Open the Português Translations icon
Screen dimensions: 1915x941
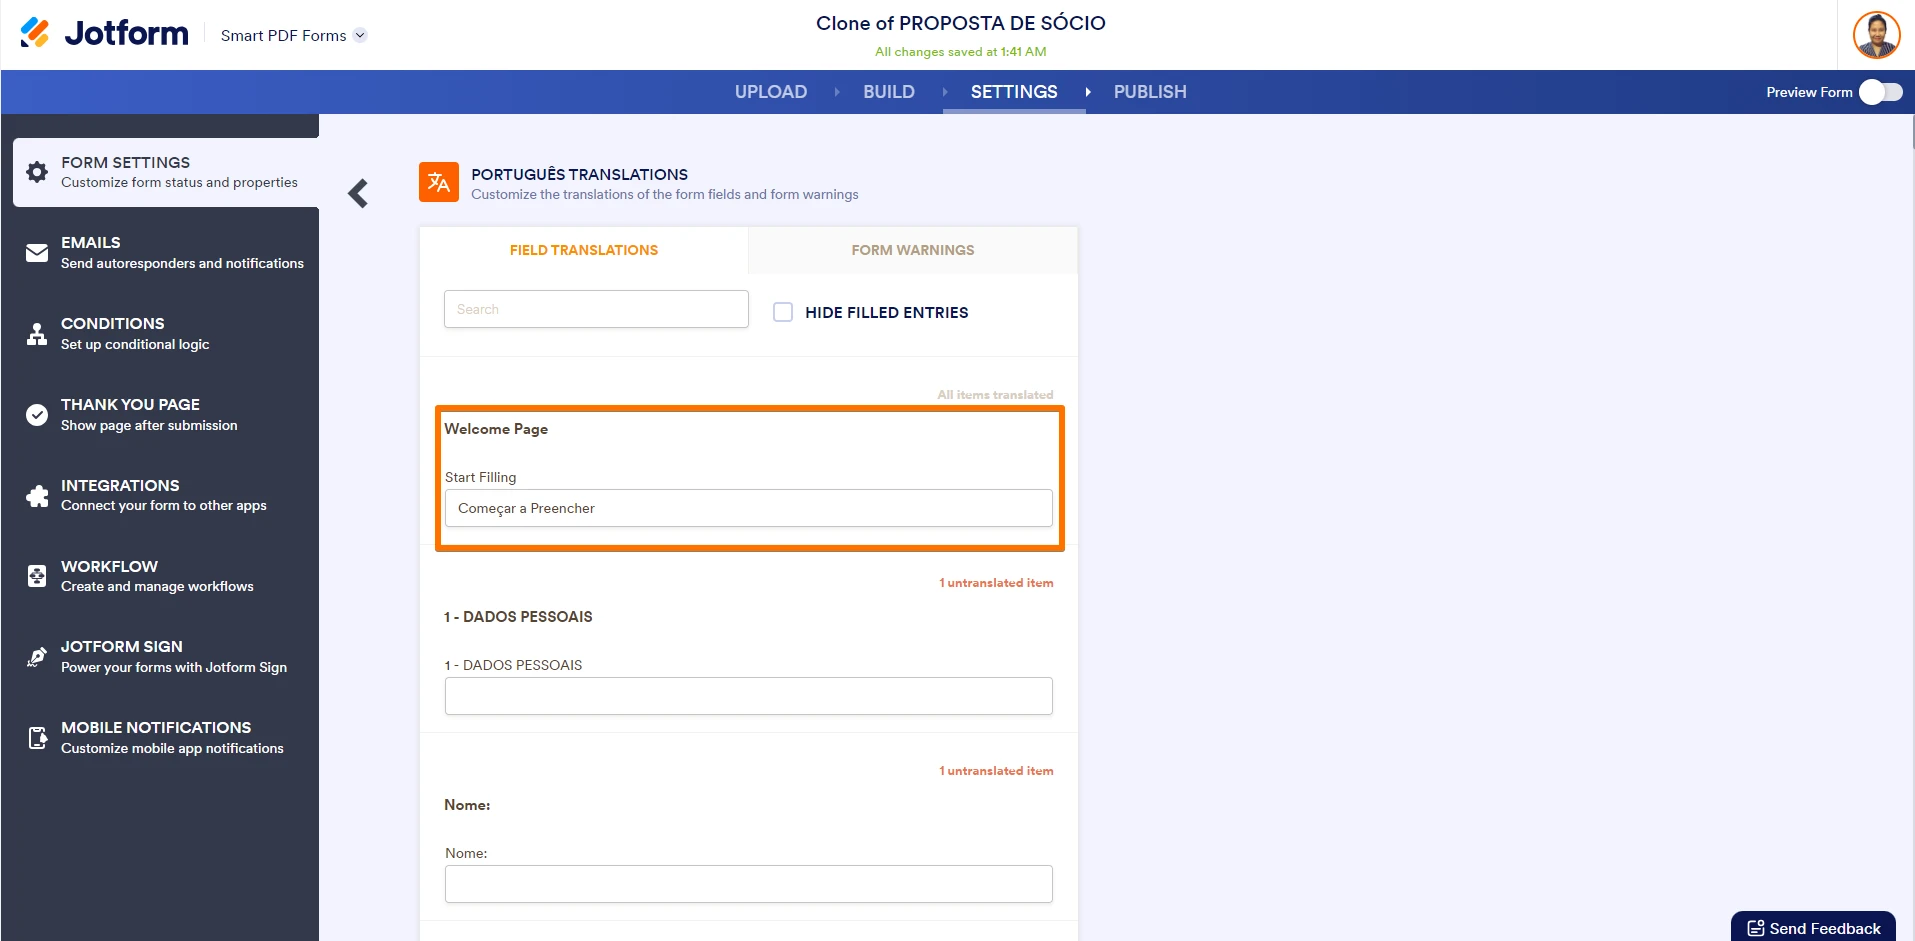[438, 182]
